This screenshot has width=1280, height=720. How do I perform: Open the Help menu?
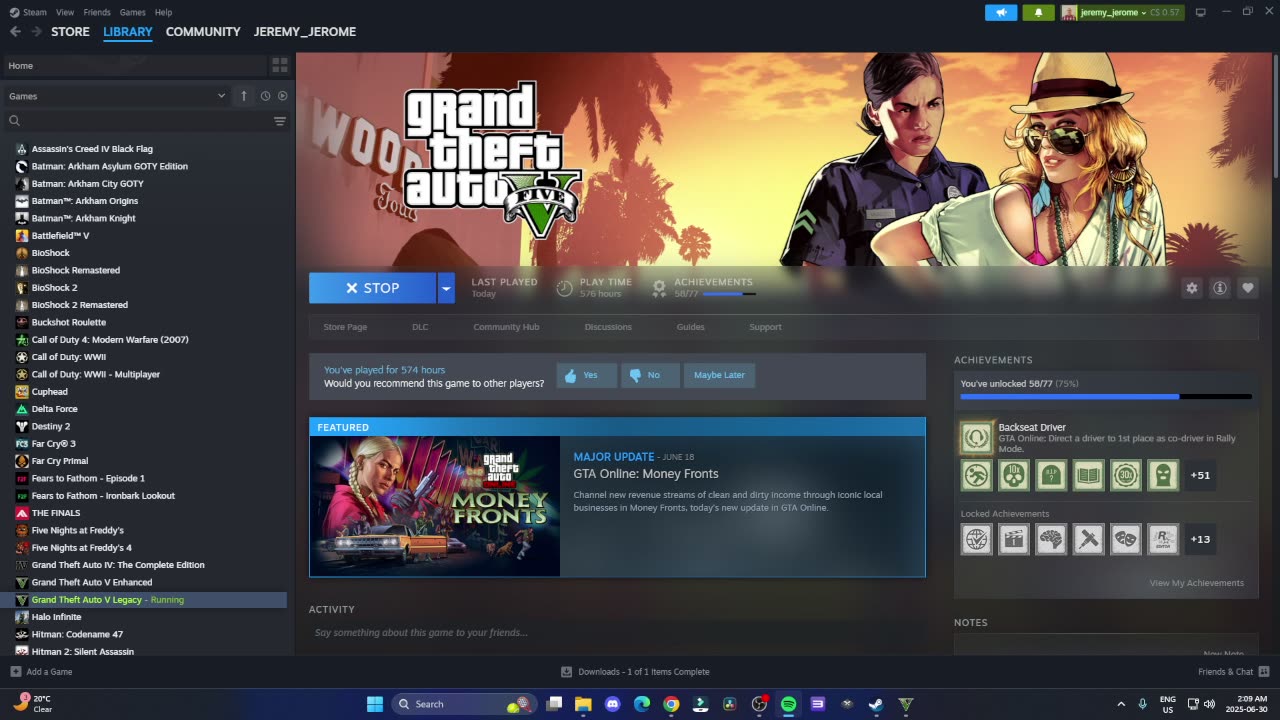click(x=163, y=12)
